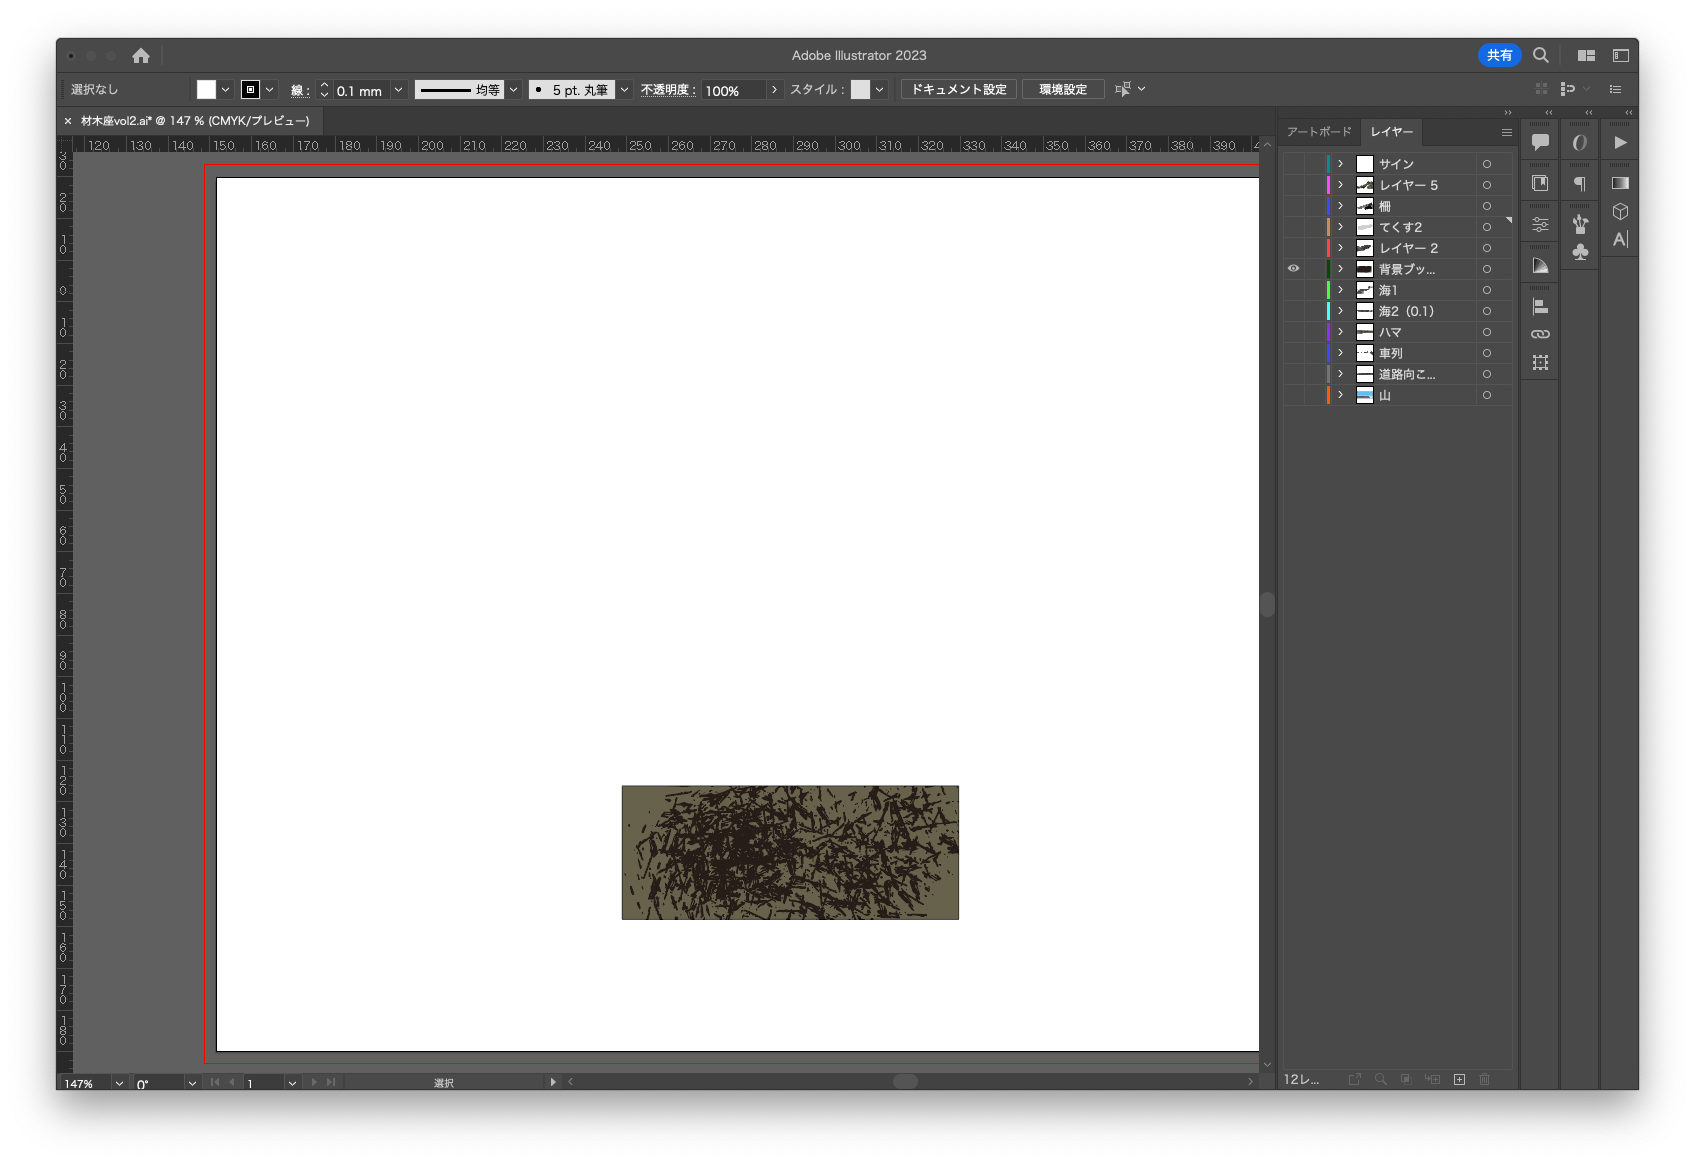
Task: Open the Links panel chain icon
Action: coord(1540,334)
